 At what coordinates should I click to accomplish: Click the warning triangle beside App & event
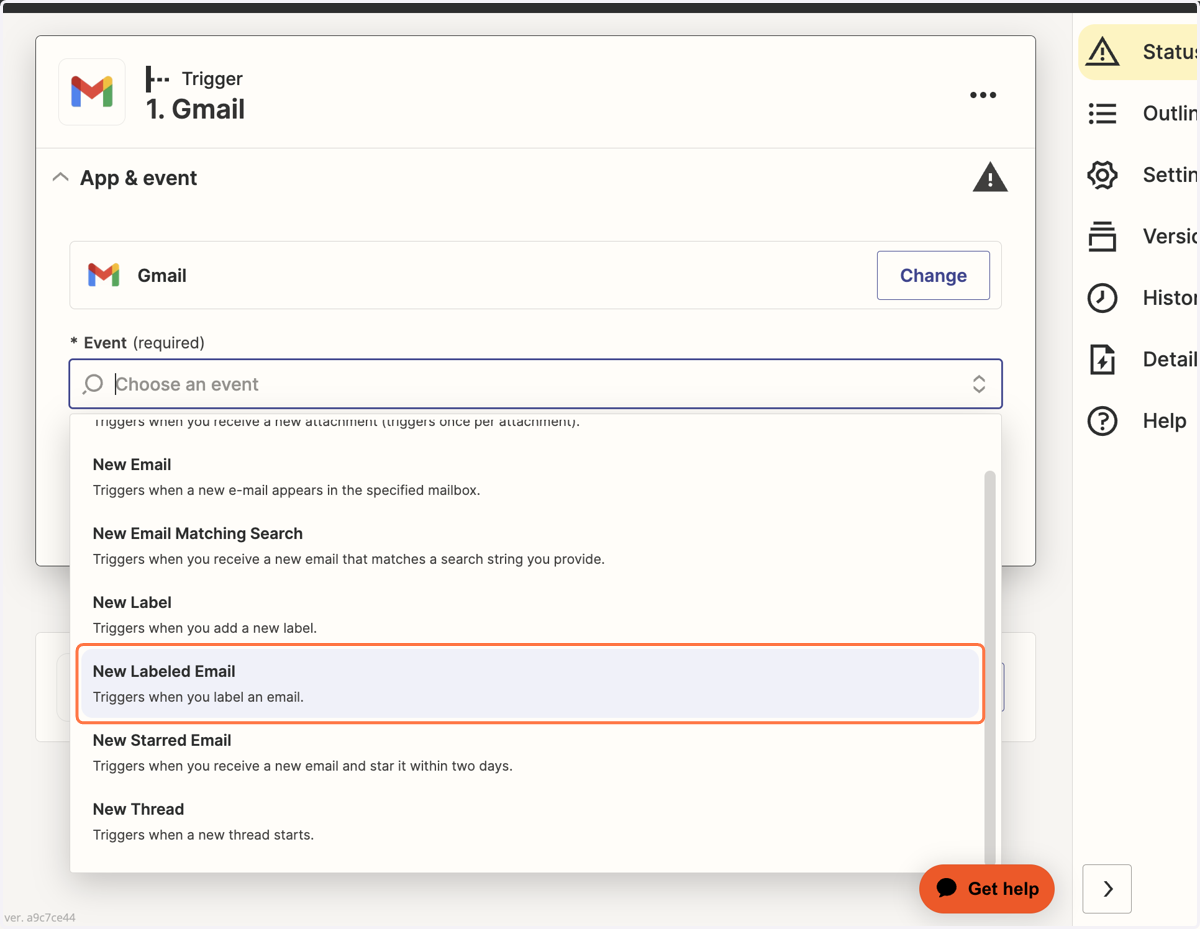[990, 177]
